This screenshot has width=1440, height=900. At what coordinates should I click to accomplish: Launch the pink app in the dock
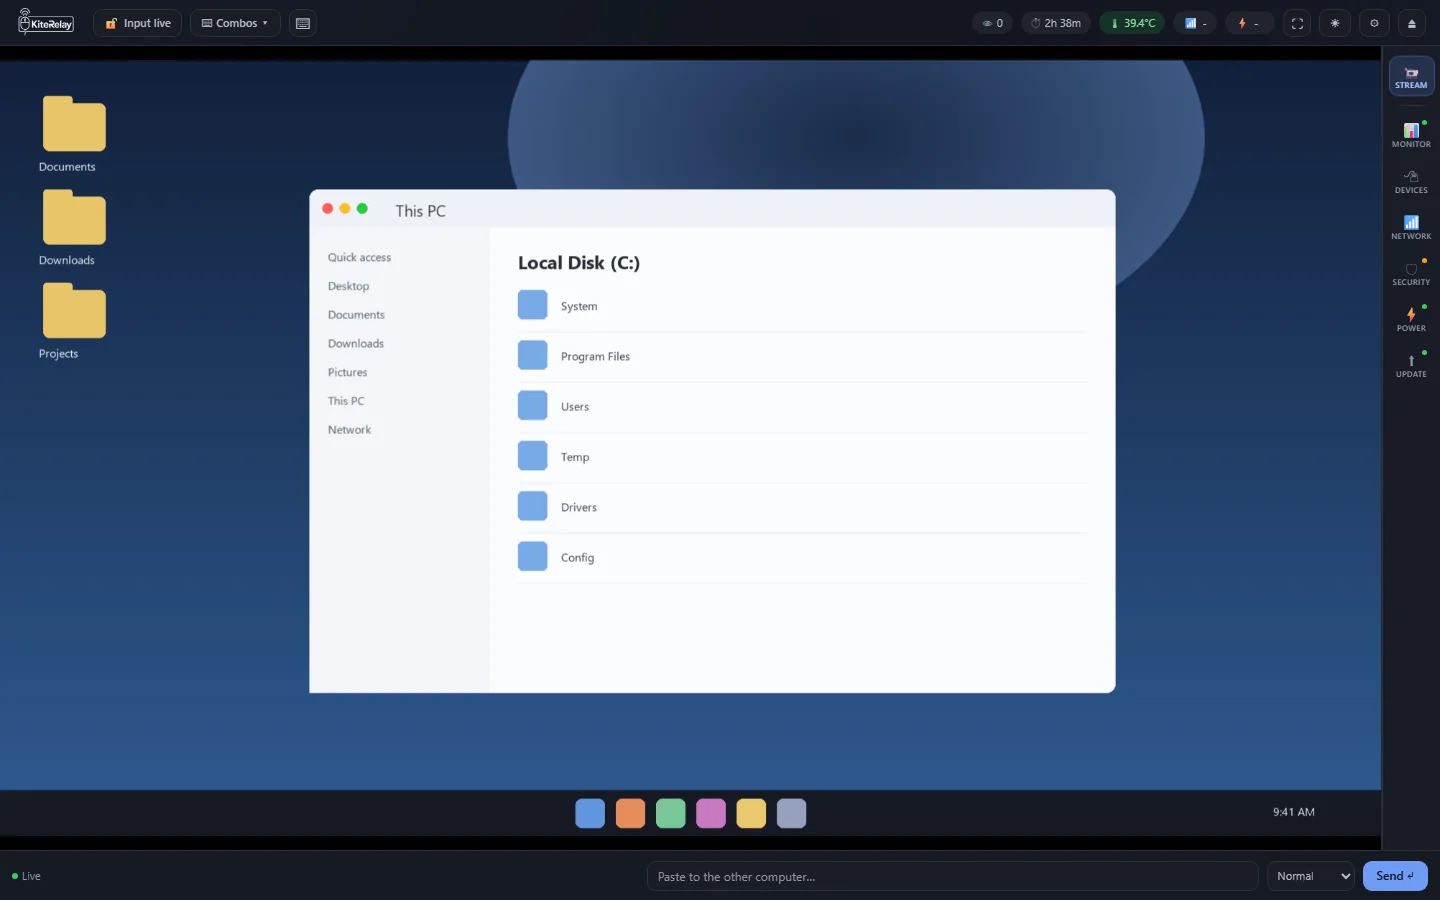coord(711,813)
